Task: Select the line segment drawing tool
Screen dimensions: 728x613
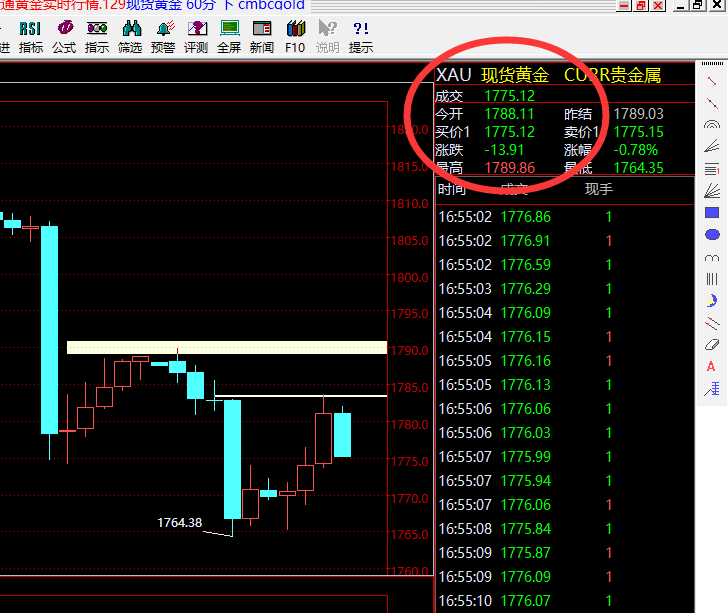Action: (712, 81)
